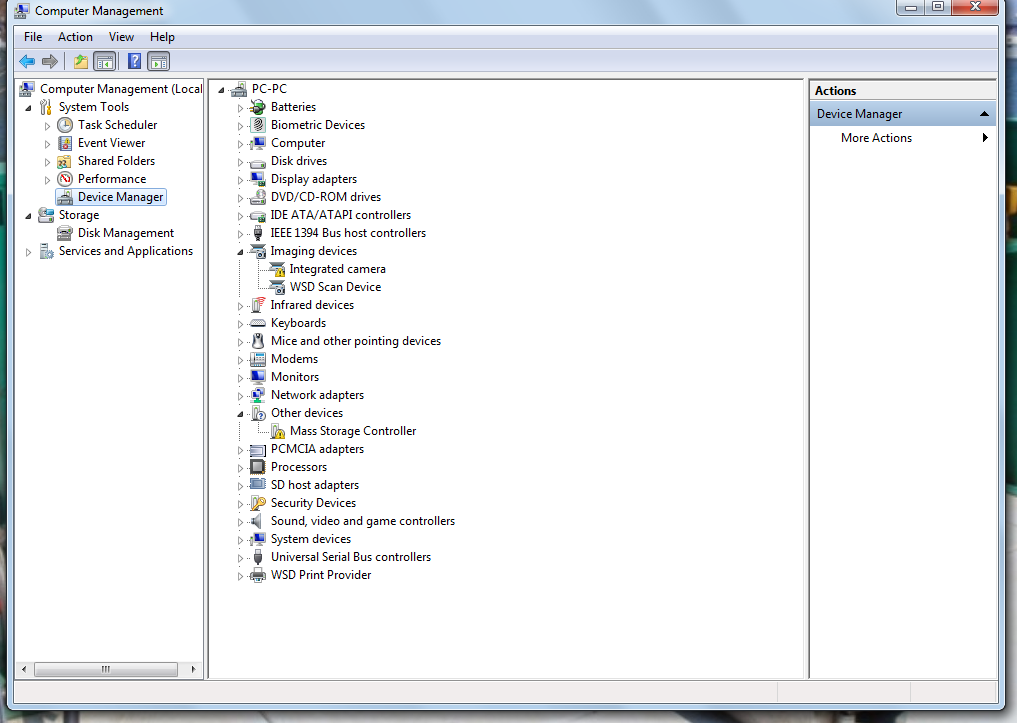
Task: Select the Computer Management (Local) root
Action: (121, 89)
